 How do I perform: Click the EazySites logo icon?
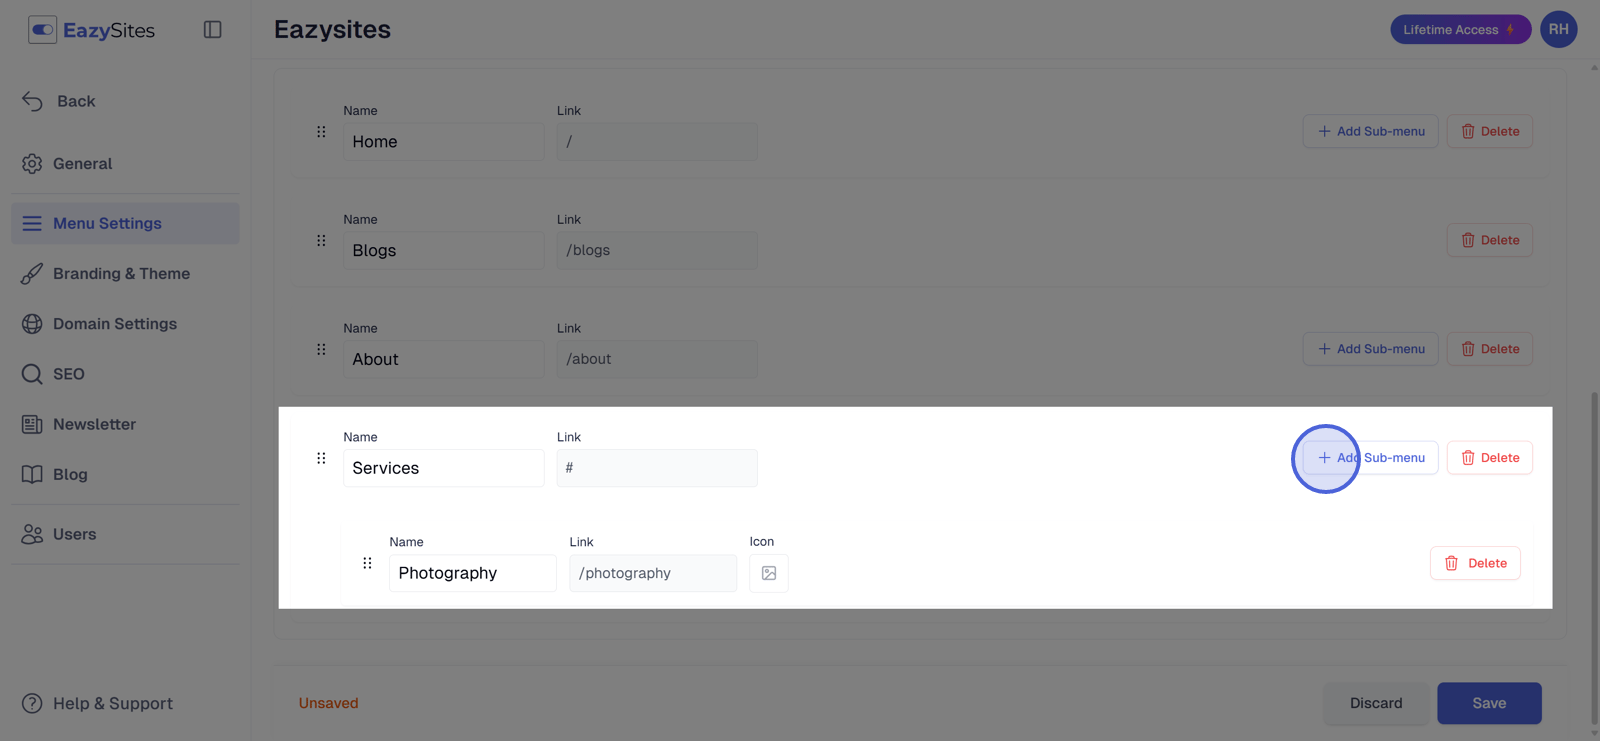coord(42,30)
